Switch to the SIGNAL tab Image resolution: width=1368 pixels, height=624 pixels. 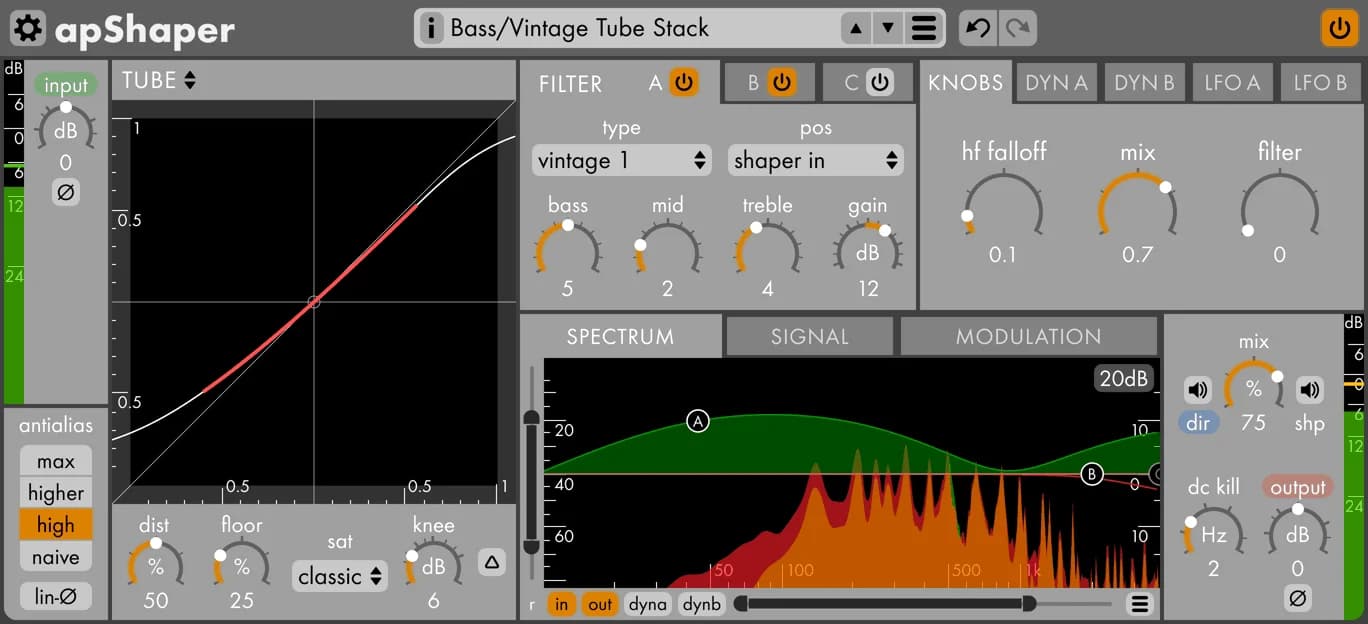[x=809, y=337]
